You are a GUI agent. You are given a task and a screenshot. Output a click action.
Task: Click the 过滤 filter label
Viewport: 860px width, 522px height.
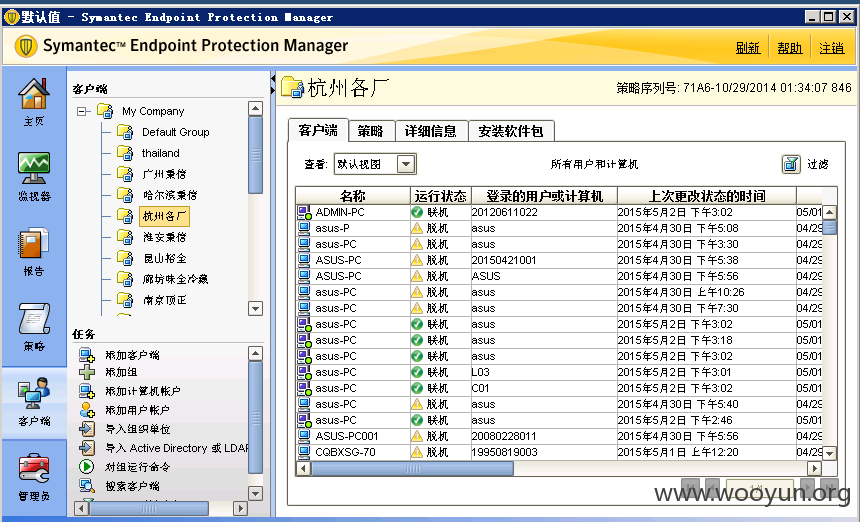coord(818,164)
